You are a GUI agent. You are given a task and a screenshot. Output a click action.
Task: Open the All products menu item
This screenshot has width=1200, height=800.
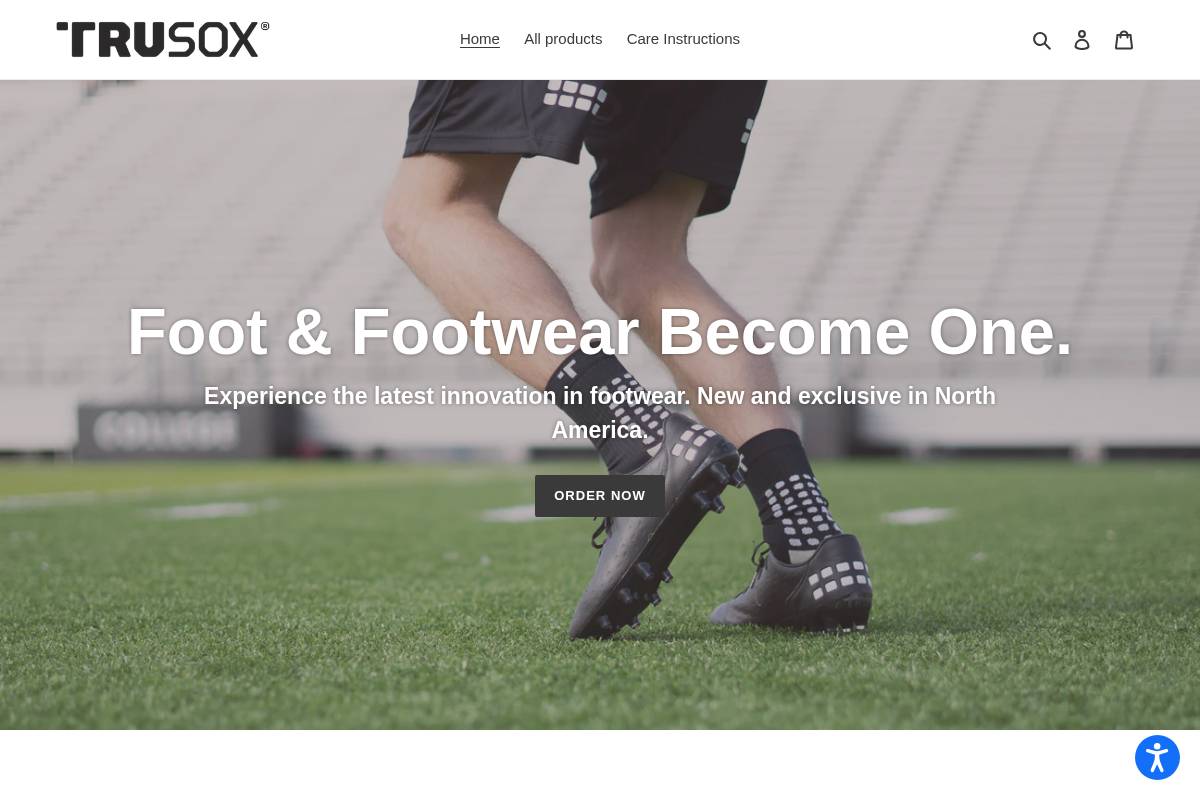click(563, 39)
